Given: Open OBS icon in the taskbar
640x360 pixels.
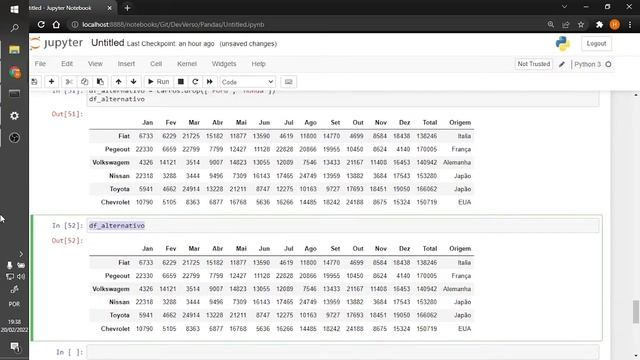Looking at the screenshot, I should coord(14,138).
